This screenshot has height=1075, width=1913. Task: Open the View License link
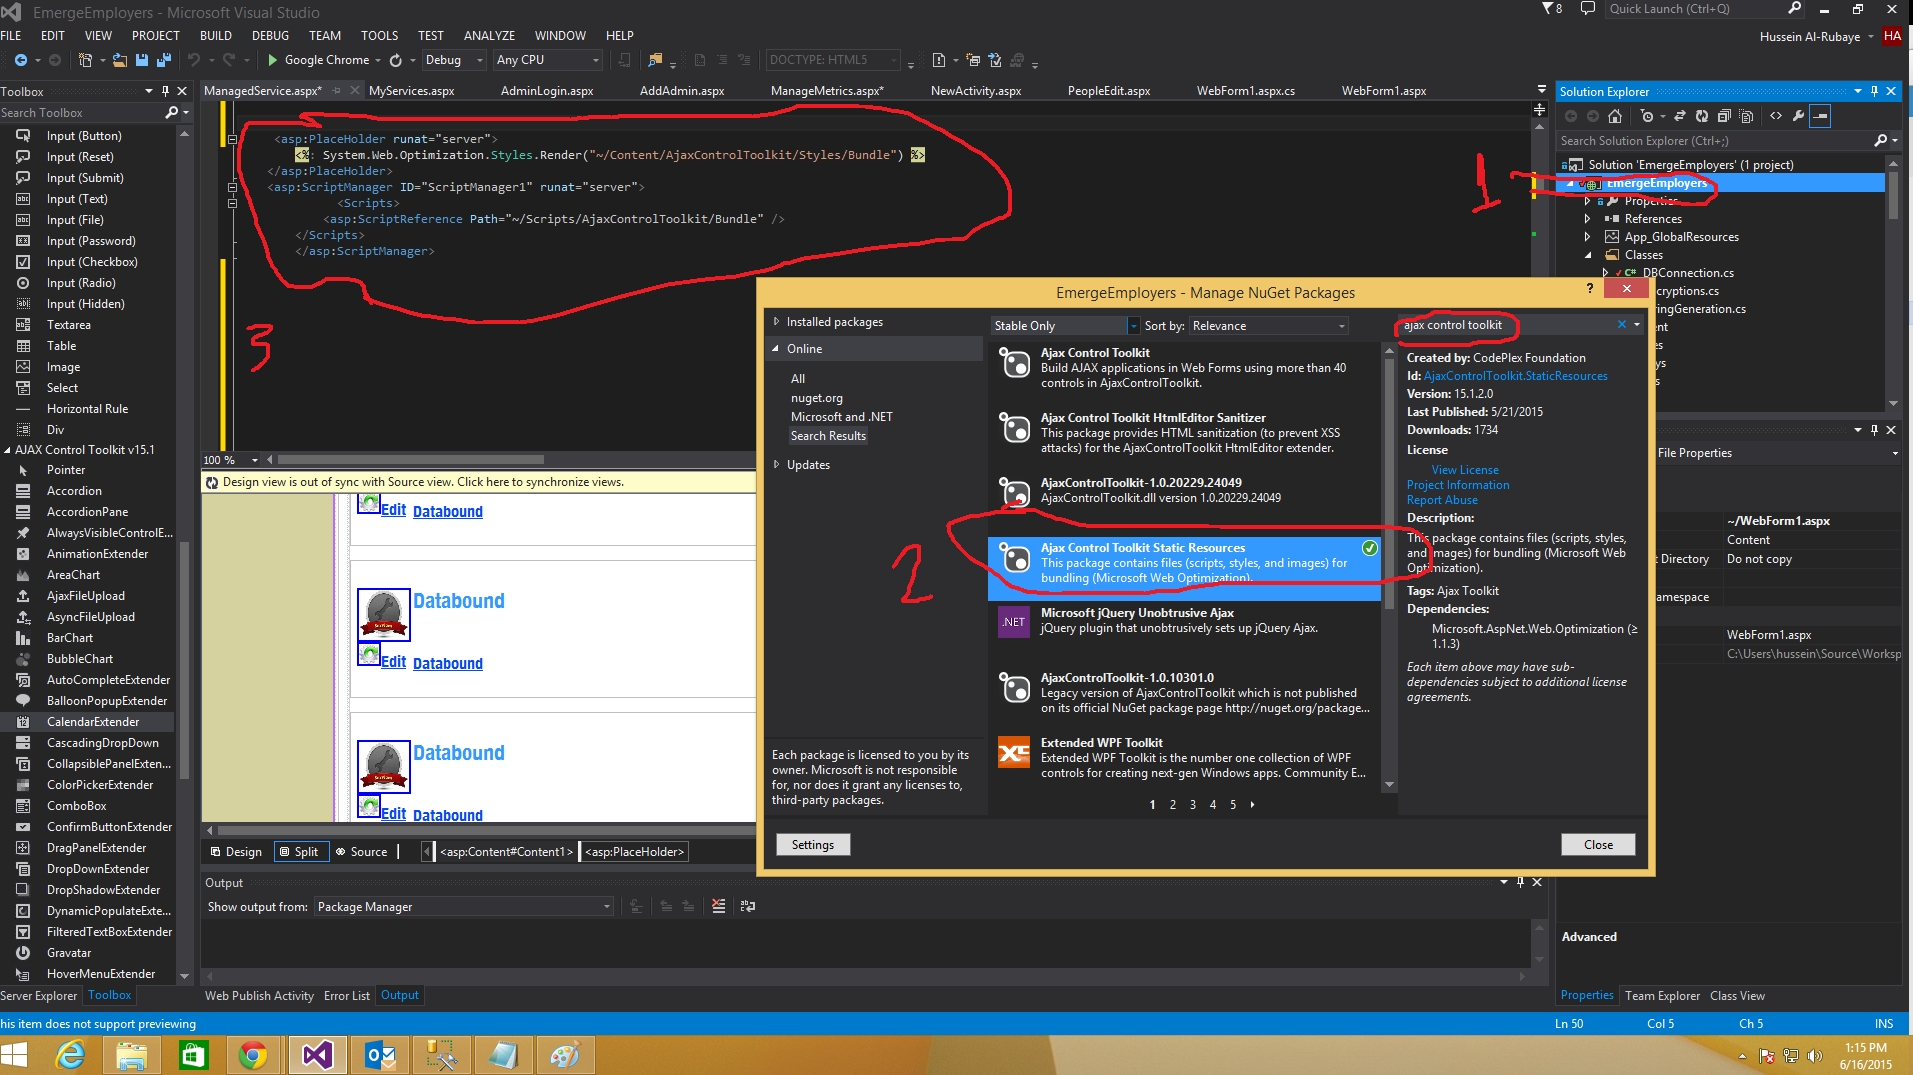(1465, 470)
